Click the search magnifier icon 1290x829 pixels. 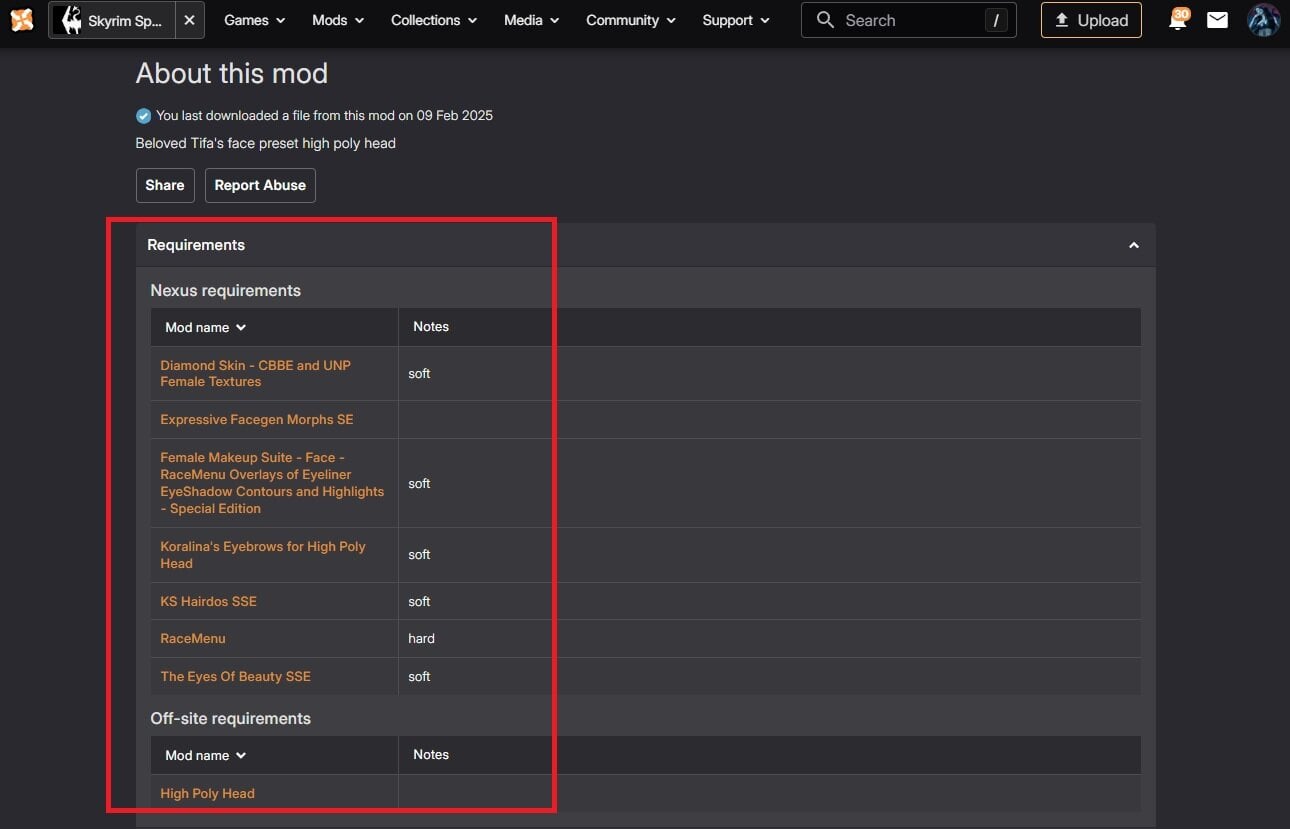click(x=825, y=20)
